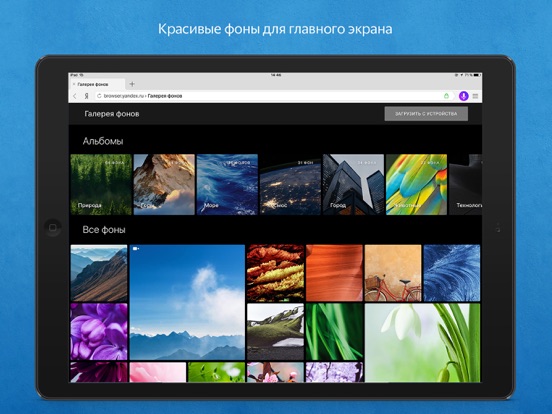Click the Галерея фонов page heading
This screenshot has width=552, height=414.
pyautogui.click(x=112, y=114)
